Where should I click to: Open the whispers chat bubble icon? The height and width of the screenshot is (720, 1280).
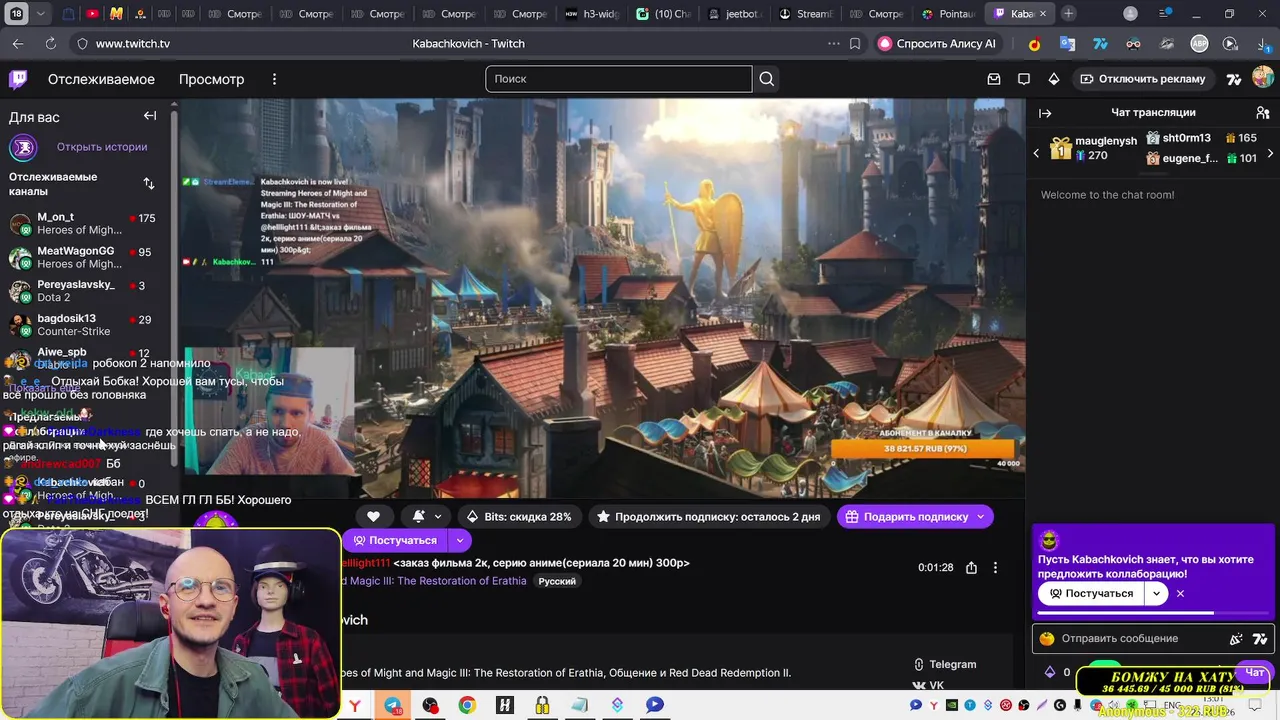tap(1023, 79)
